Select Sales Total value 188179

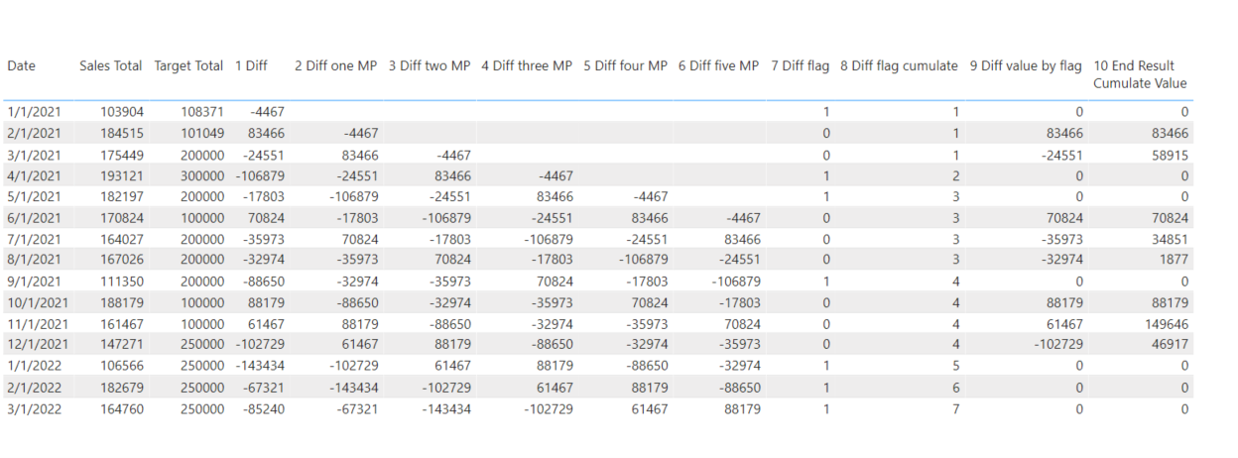(121, 302)
